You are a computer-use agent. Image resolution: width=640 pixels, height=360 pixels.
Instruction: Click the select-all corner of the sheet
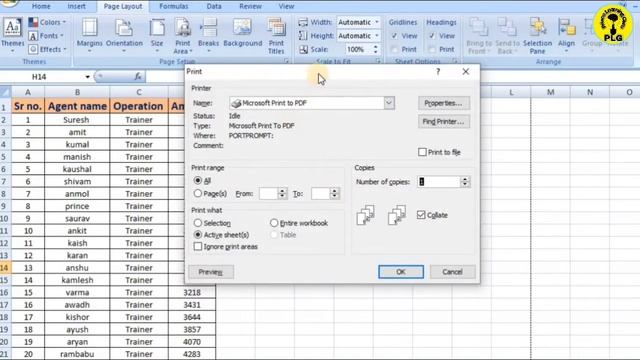pyautogui.click(x=5, y=92)
